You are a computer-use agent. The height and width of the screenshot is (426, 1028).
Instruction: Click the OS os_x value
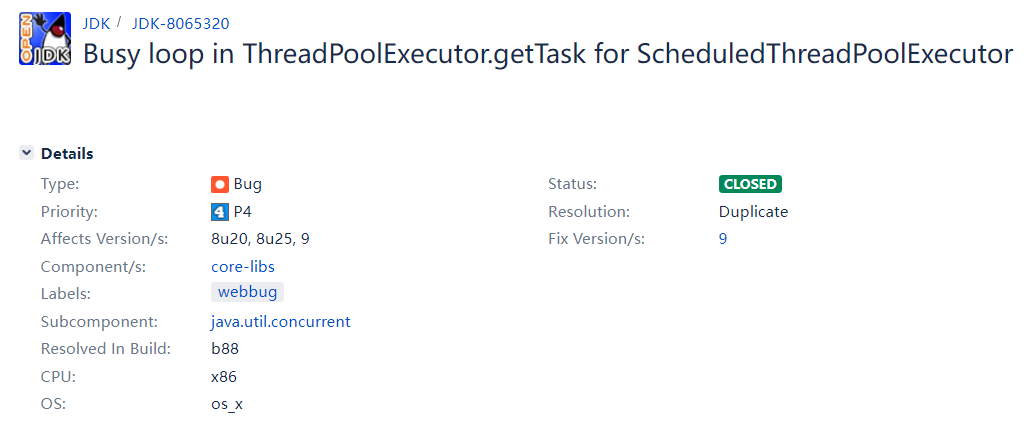pos(227,404)
